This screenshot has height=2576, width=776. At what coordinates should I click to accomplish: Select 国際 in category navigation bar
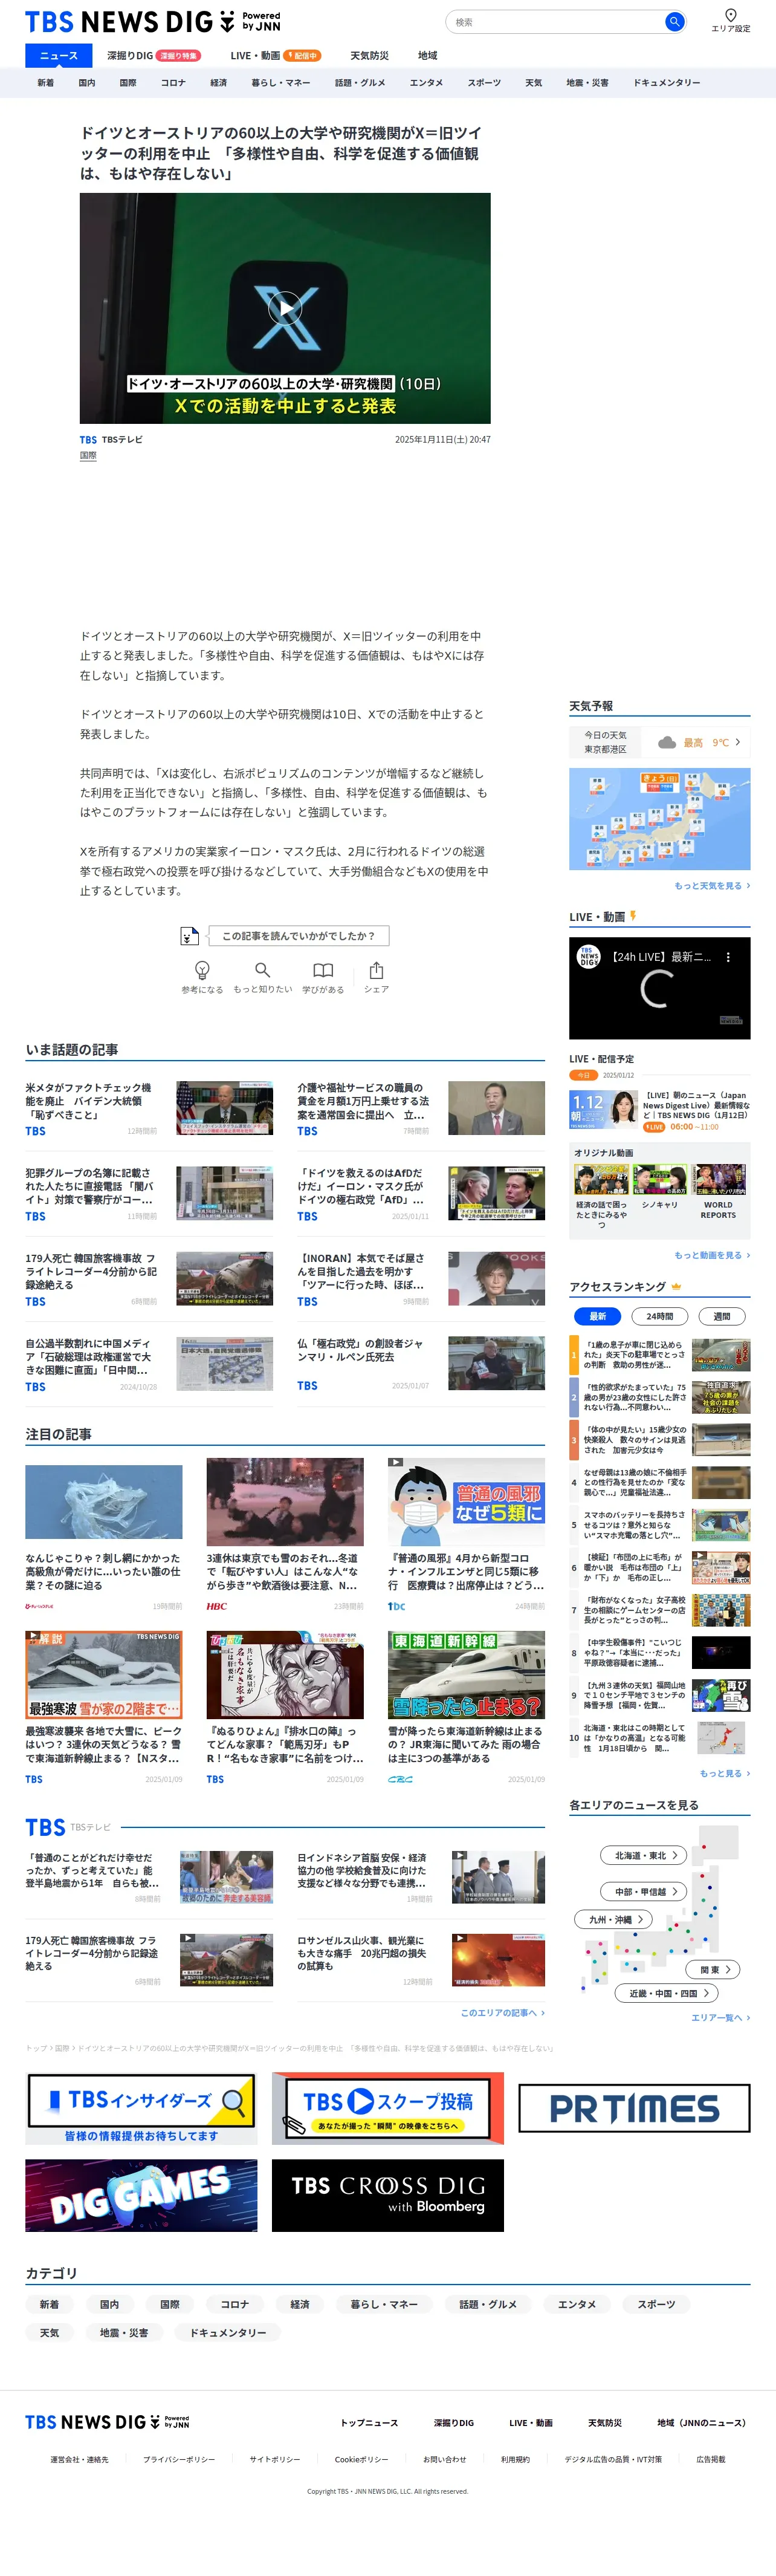coord(128,83)
